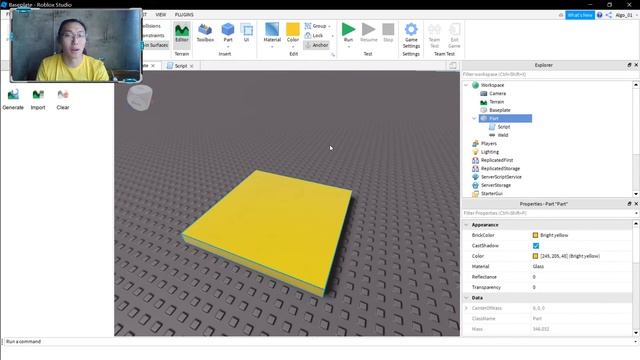Collapse the Workspace tree node
The image size is (640, 360).
(466, 85)
